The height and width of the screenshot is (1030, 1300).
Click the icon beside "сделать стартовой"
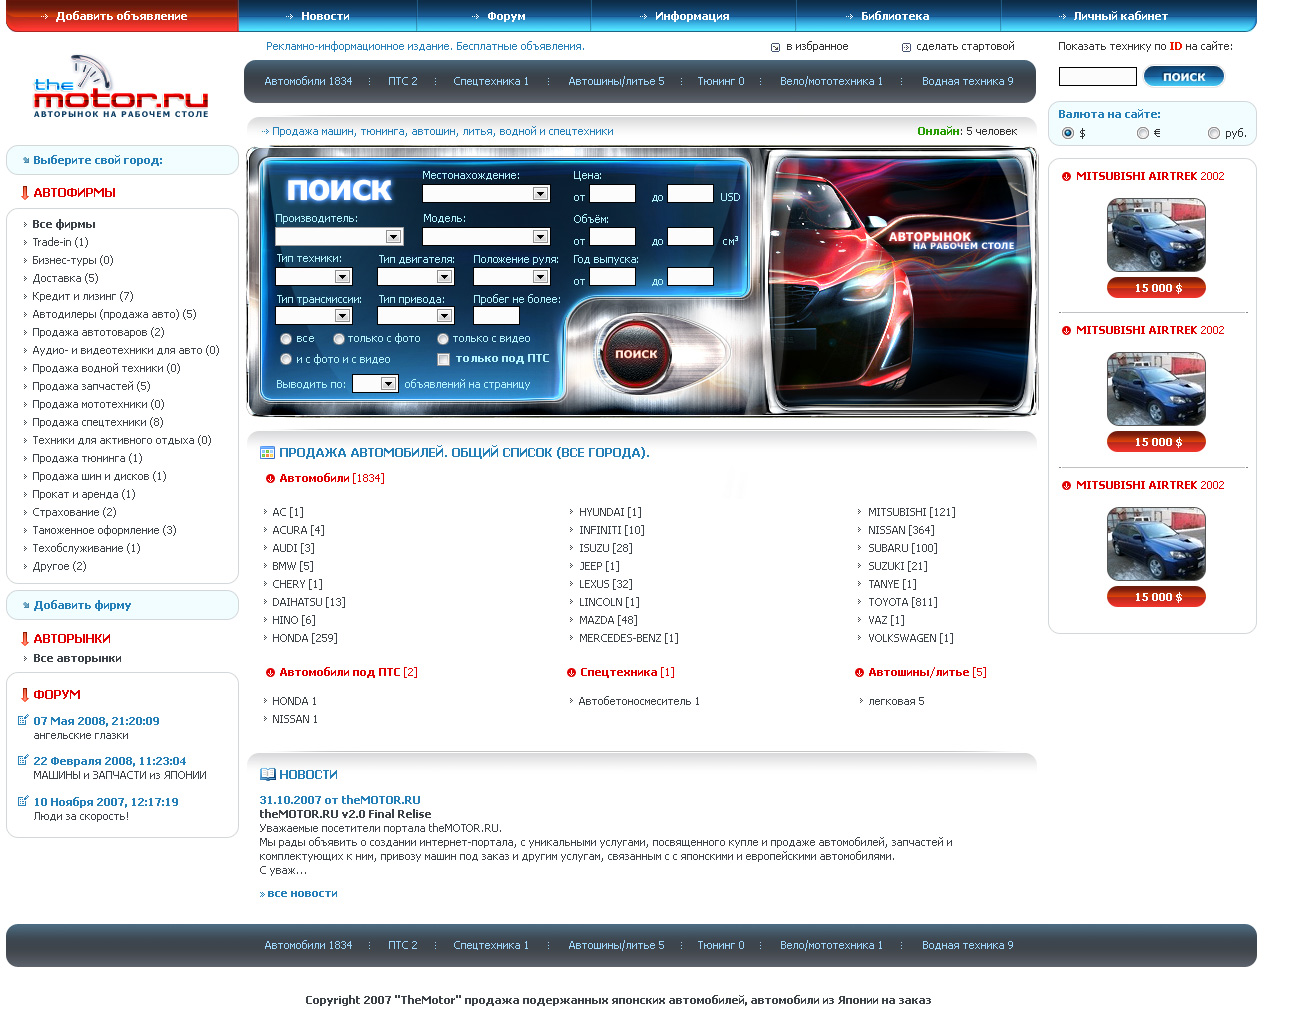pos(906,46)
